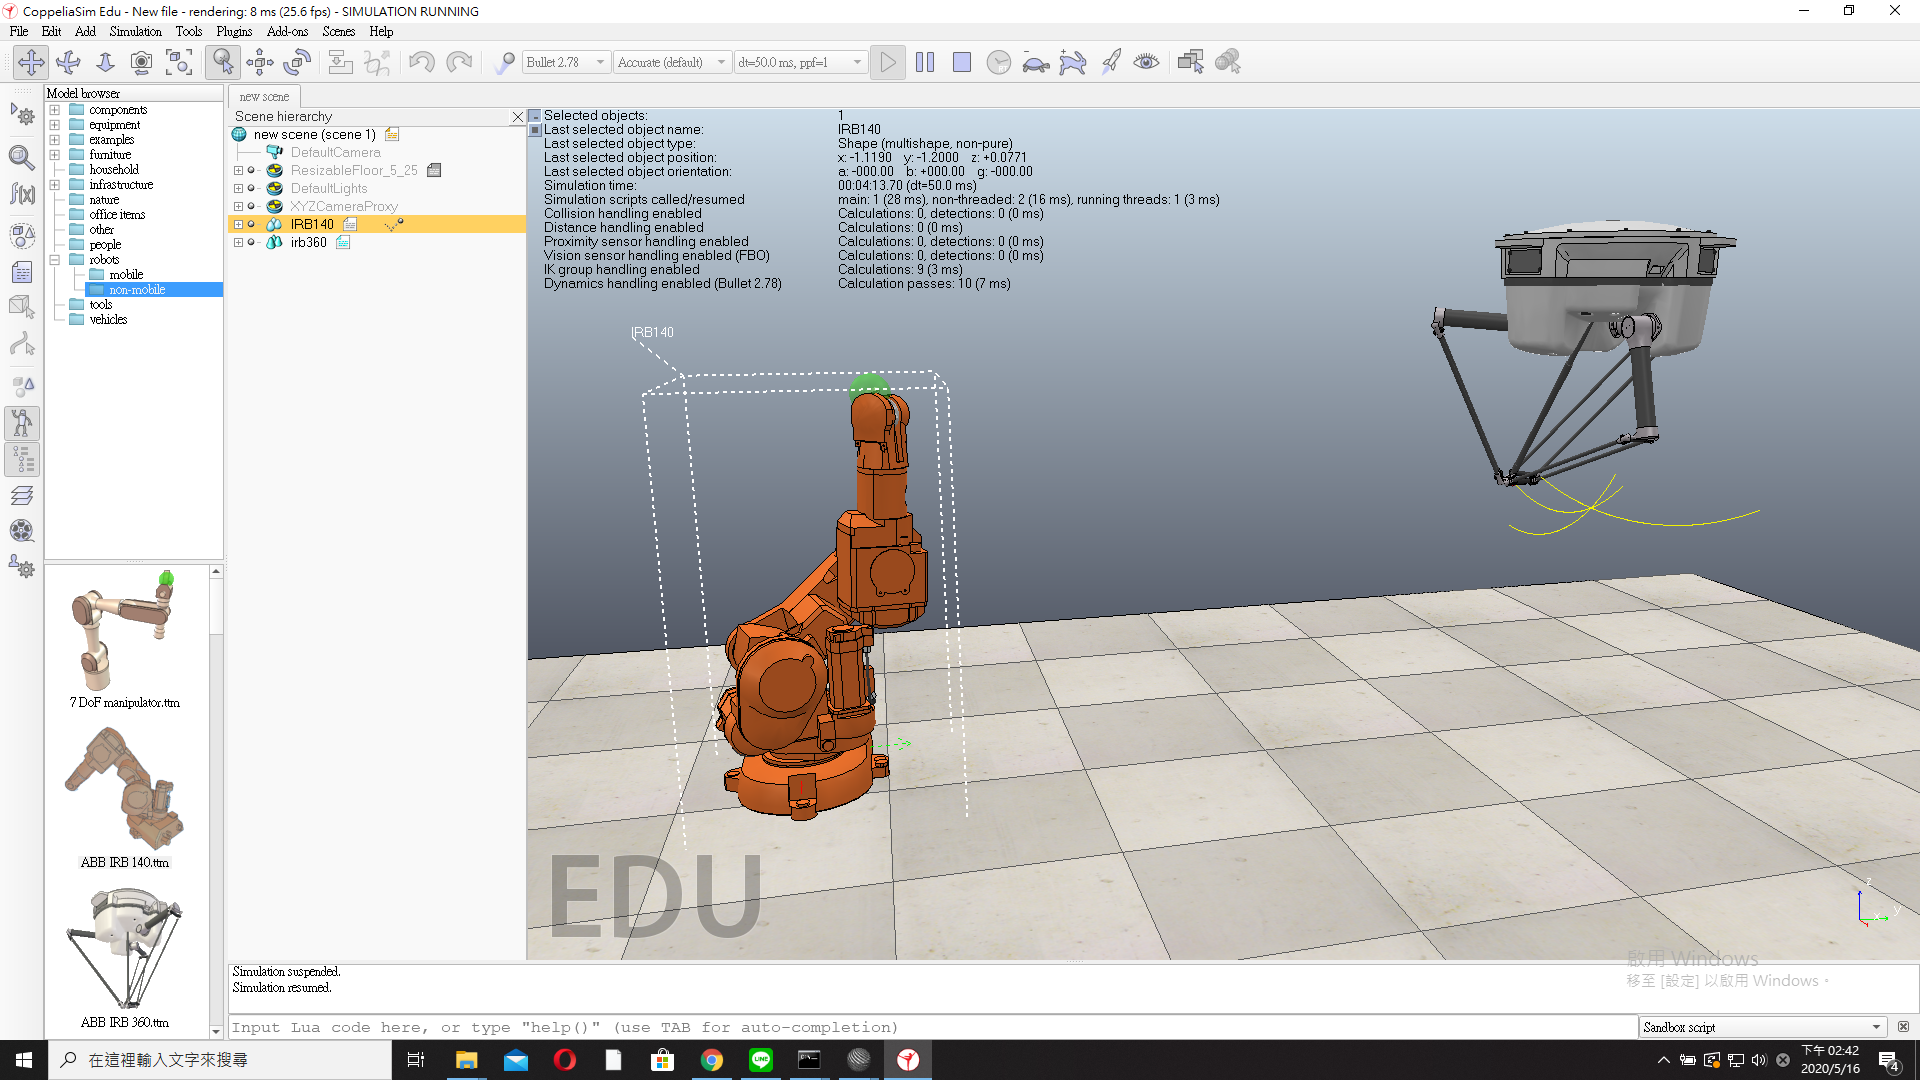
Task: Click the fit-to-view camera icon
Action: 179,62
